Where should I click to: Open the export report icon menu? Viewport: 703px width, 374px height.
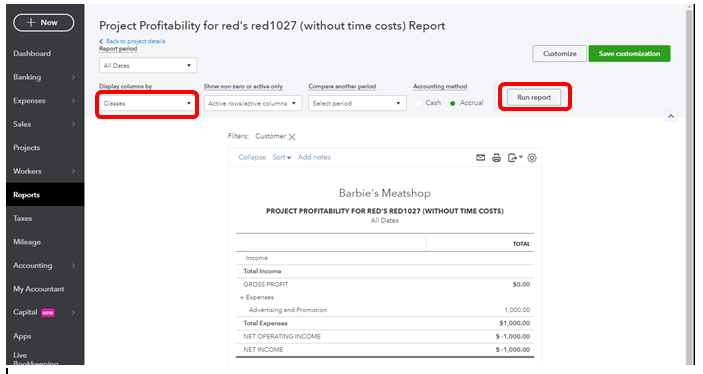point(515,158)
